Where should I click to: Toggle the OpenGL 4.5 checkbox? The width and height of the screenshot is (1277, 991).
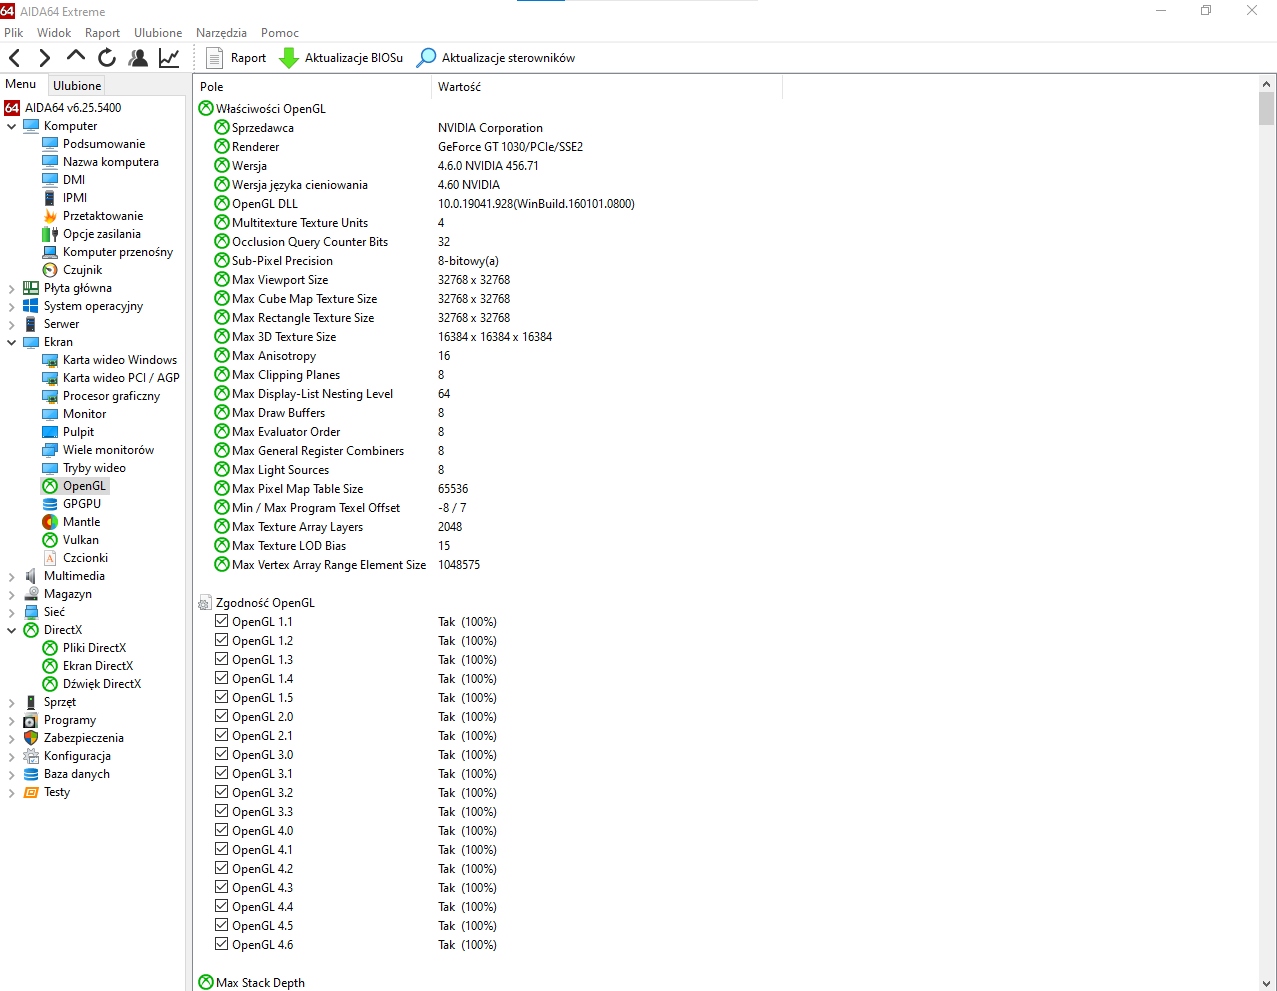[x=222, y=925]
